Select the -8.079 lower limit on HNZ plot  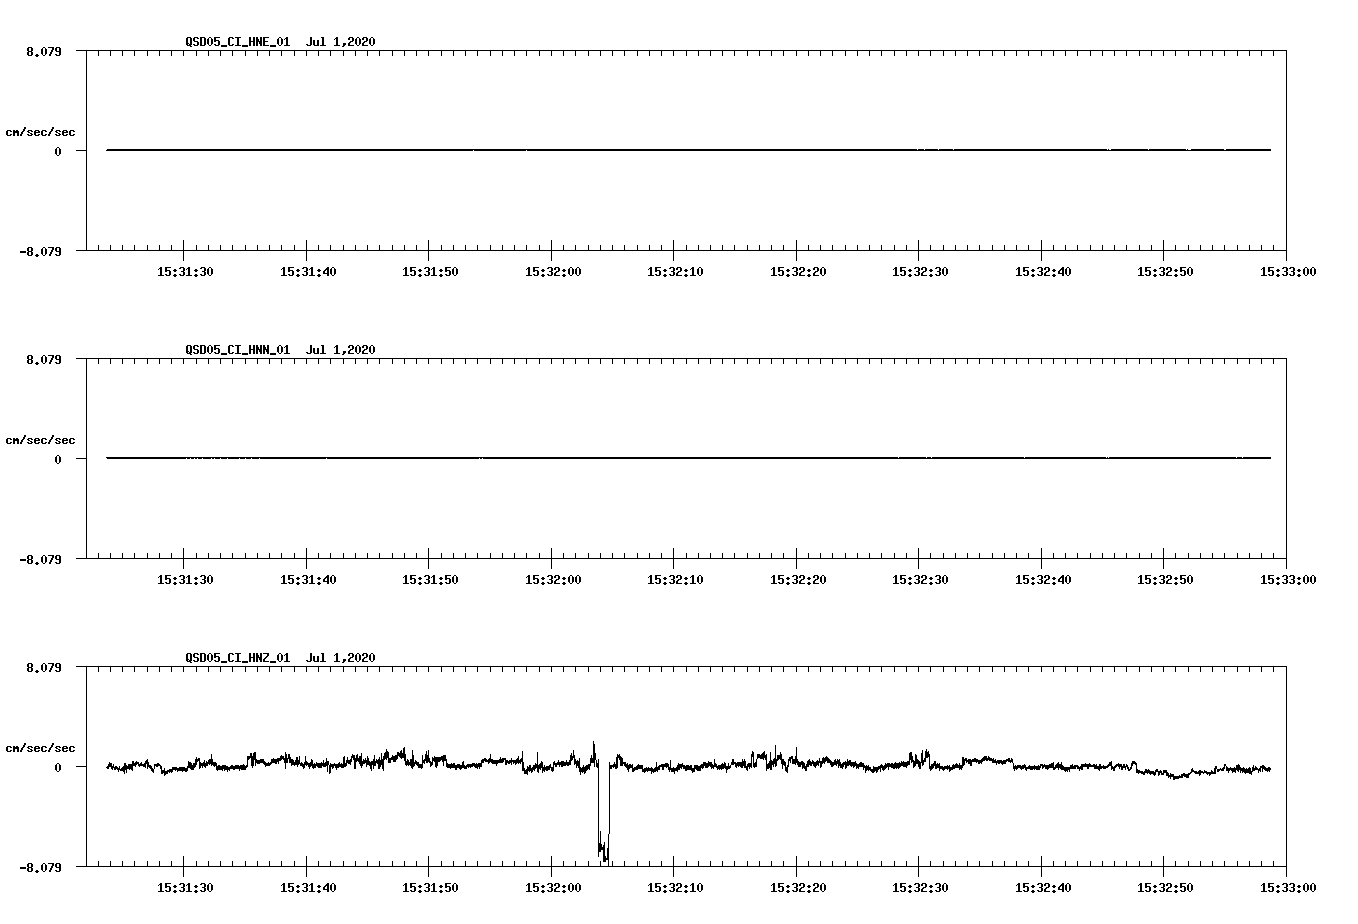click(40, 867)
